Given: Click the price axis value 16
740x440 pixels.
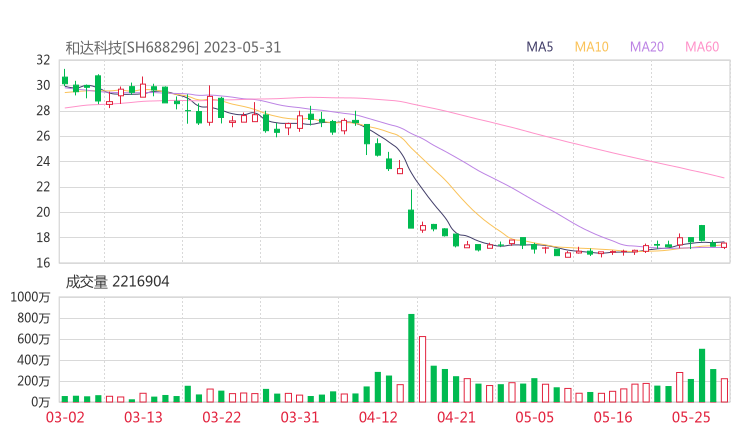Looking at the screenshot, I should click(x=43, y=263).
